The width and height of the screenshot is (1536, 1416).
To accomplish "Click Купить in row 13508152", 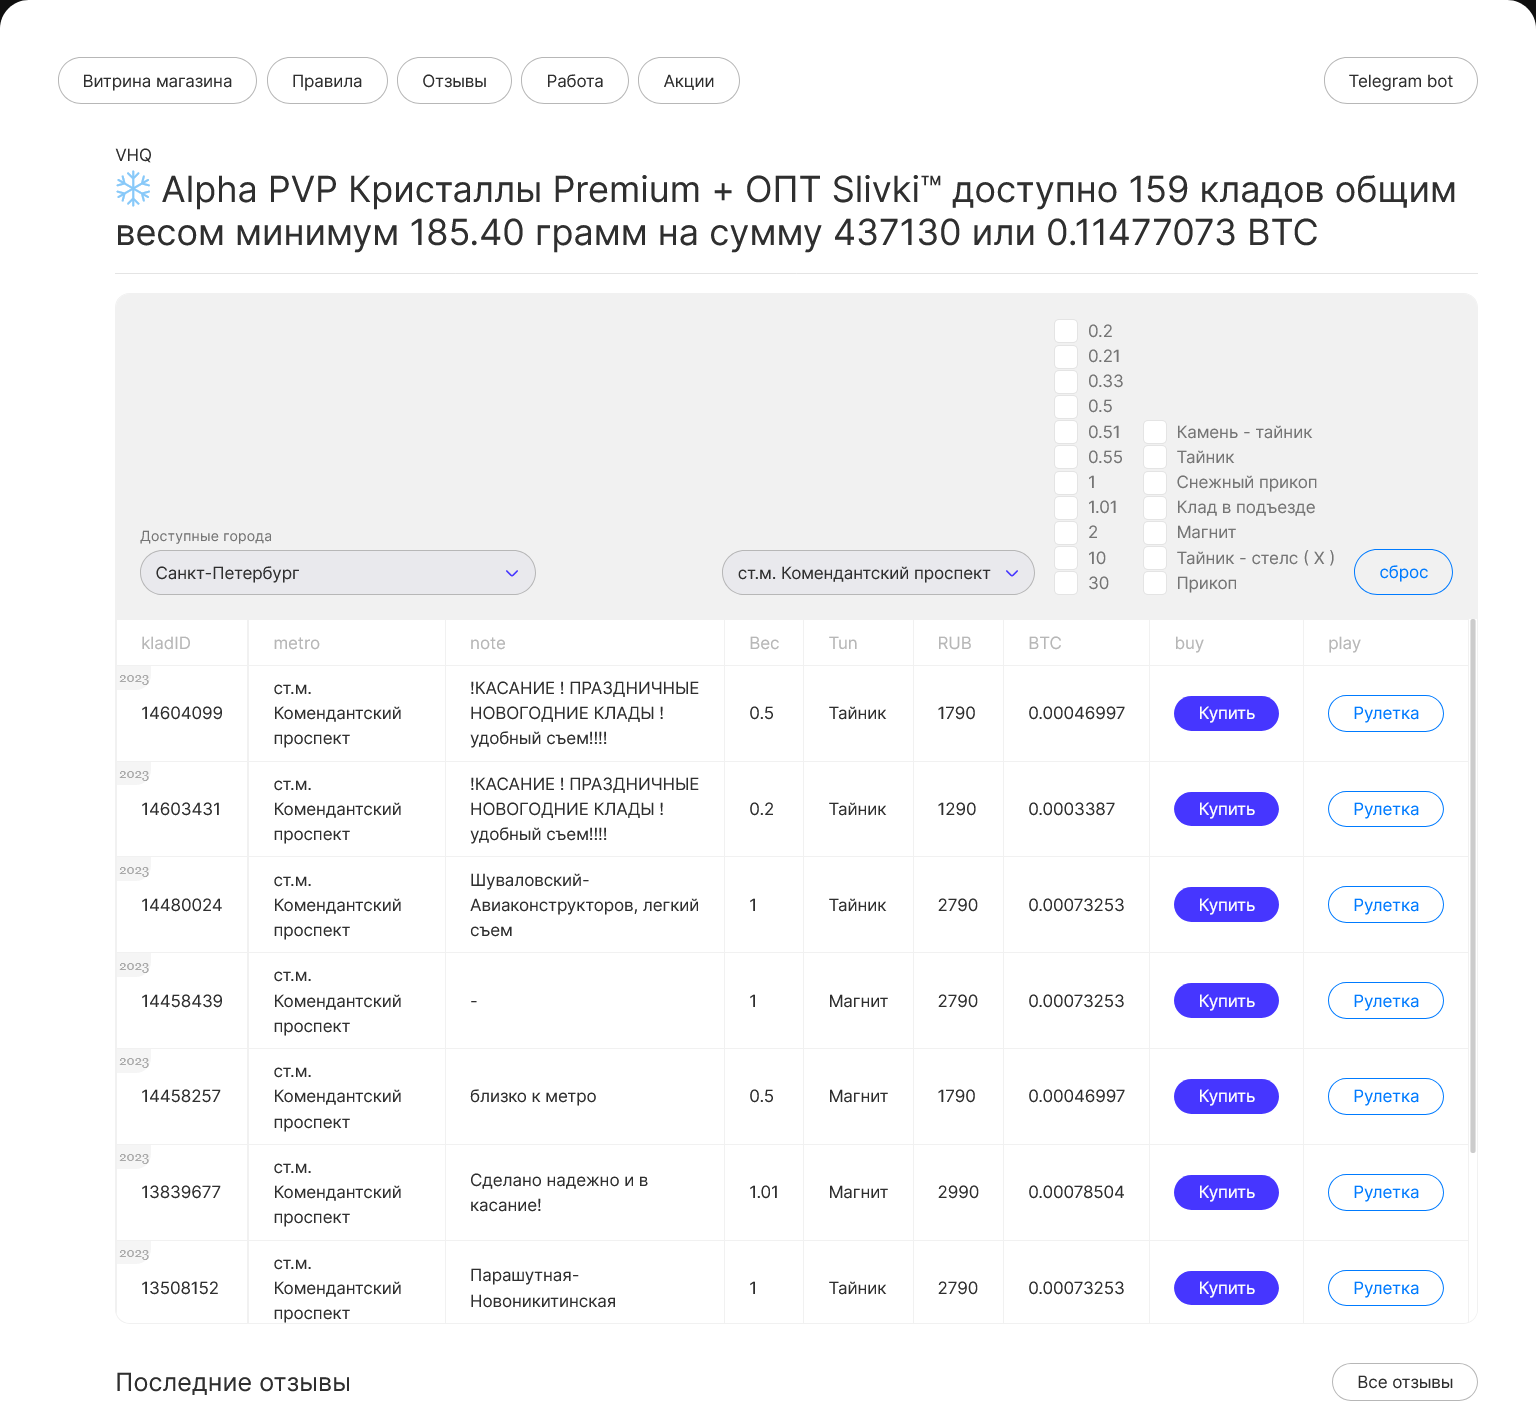I will (1226, 1288).
